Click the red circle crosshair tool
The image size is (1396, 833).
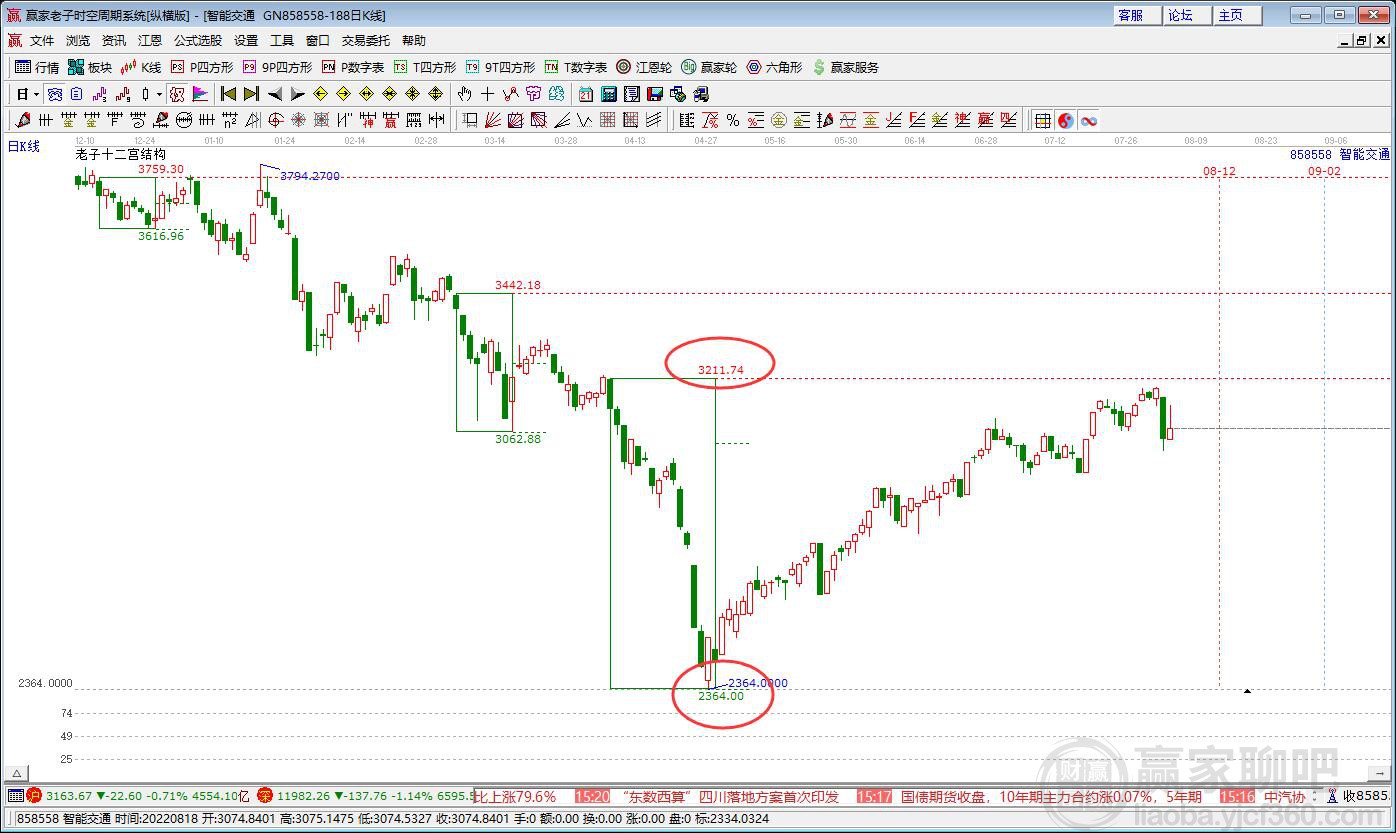tap(276, 120)
